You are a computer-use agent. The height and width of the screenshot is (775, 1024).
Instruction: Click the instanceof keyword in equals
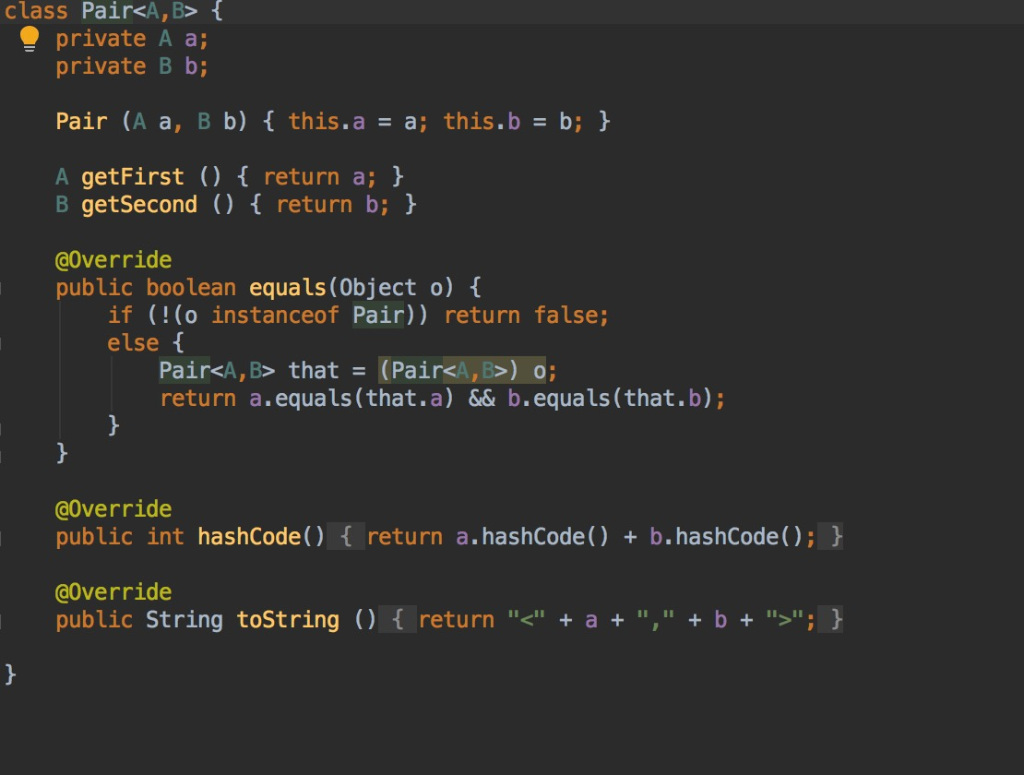[x=274, y=315]
